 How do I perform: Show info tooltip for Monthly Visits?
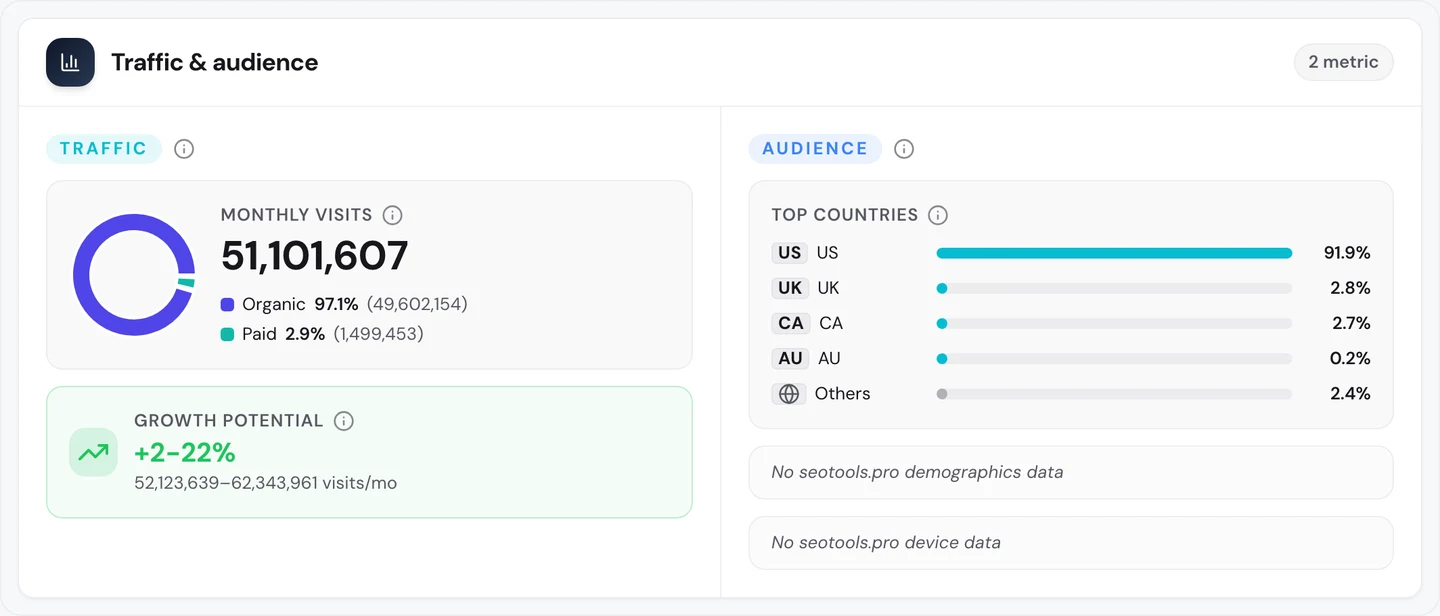point(393,215)
